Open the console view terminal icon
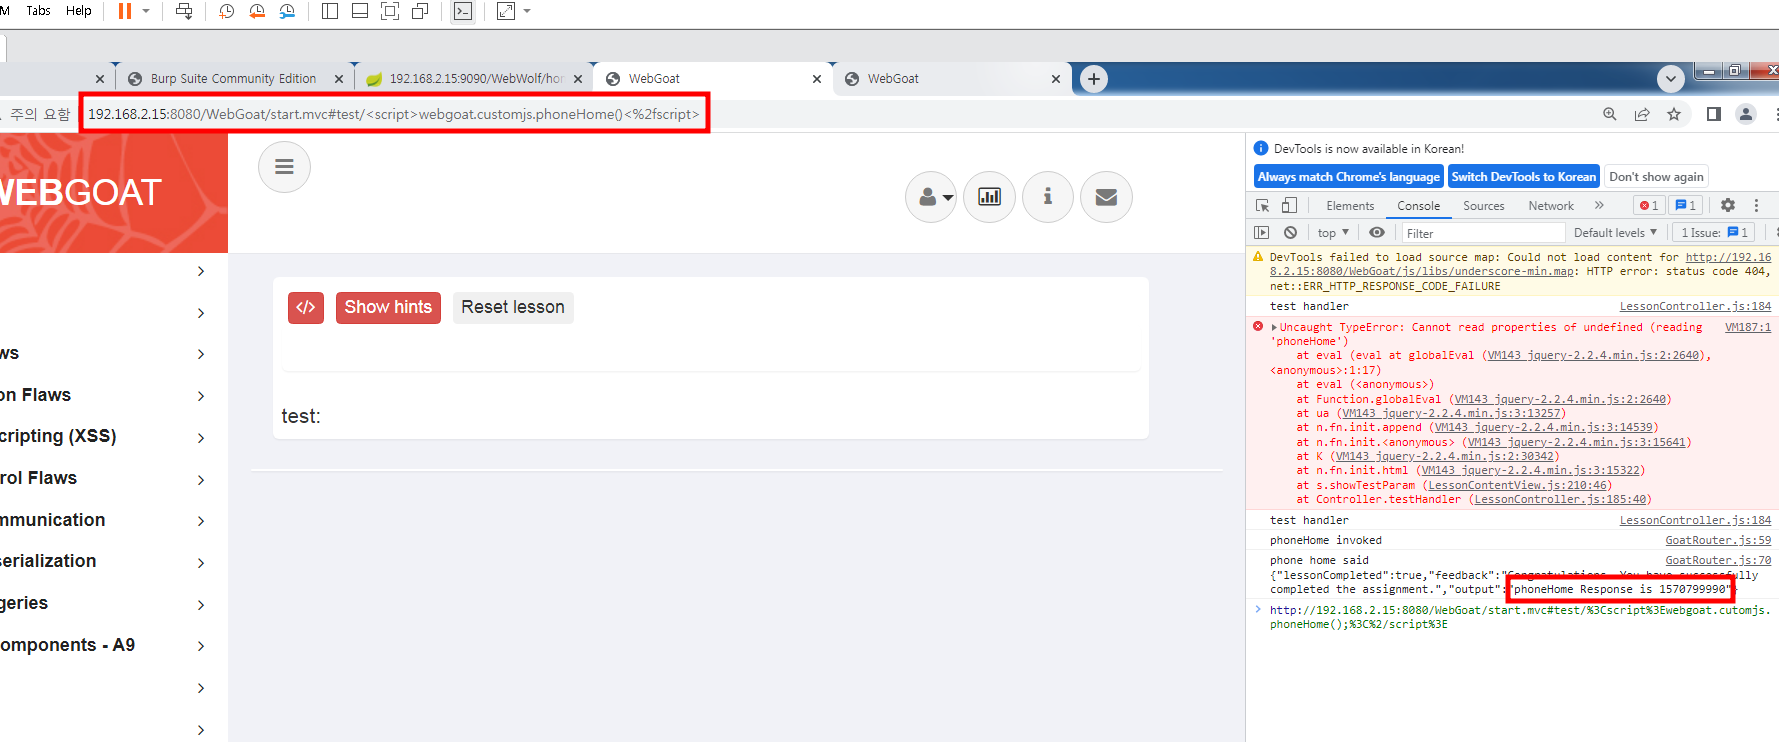Image resolution: width=1779 pixels, height=742 pixels. (462, 11)
